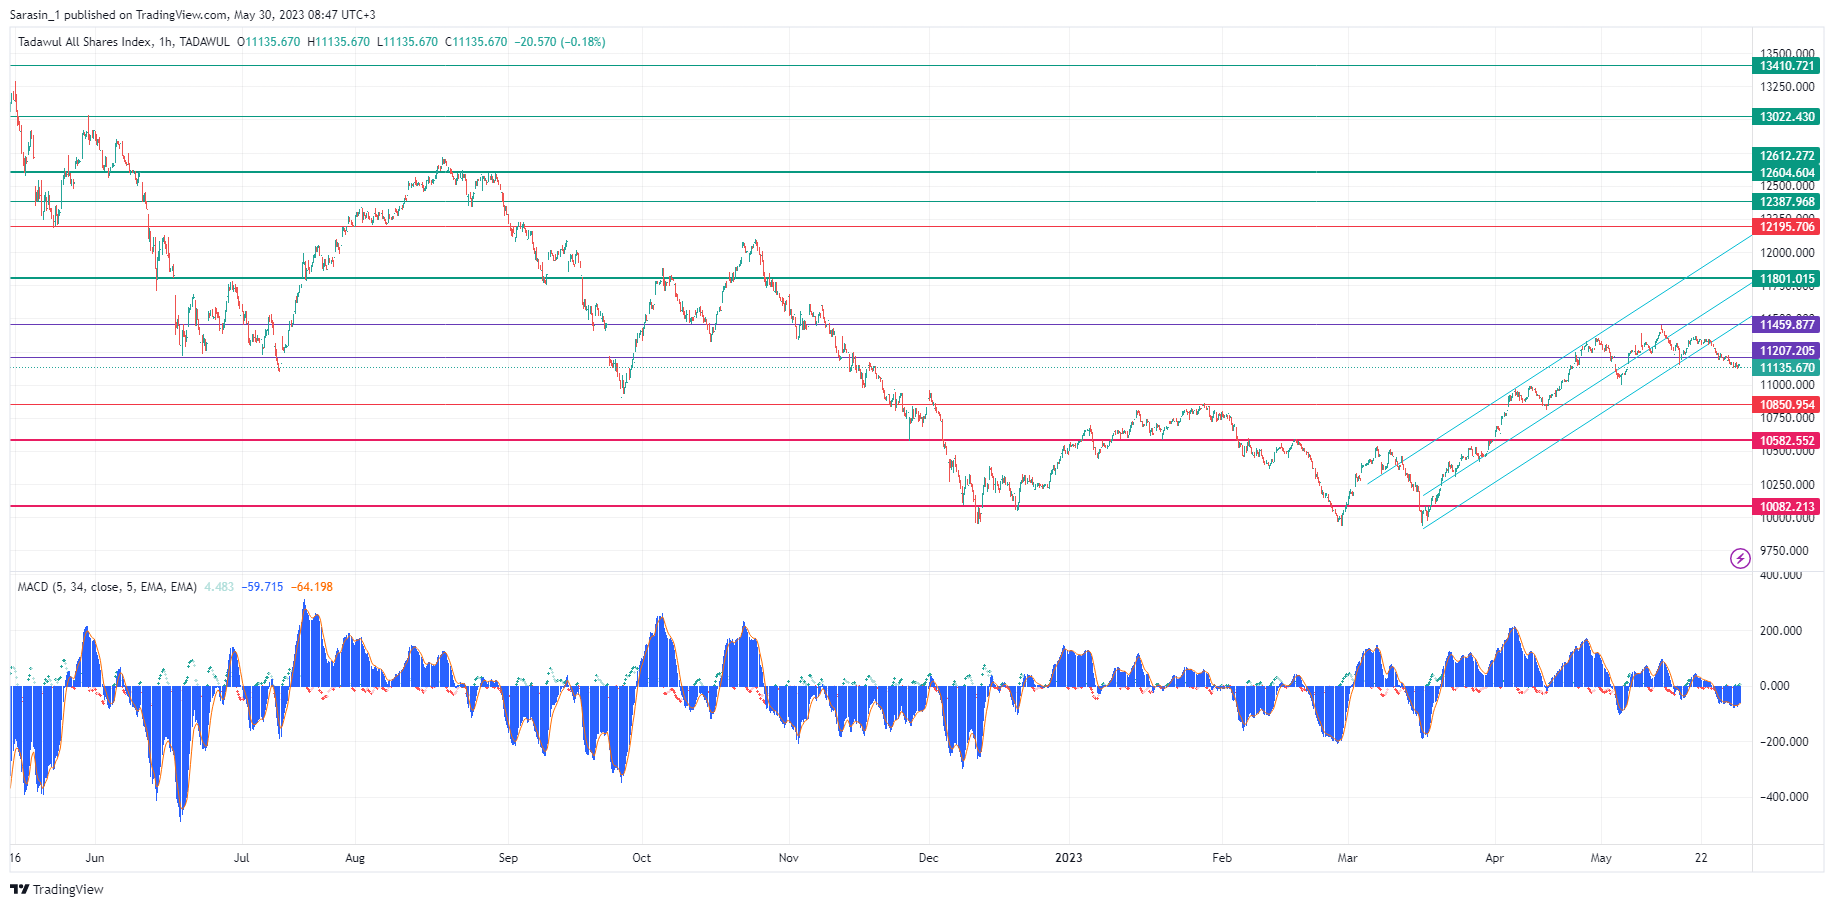1834x907 pixels.
Task: Select the purple 11459.877 price label
Action: (x=1787, y=325)
